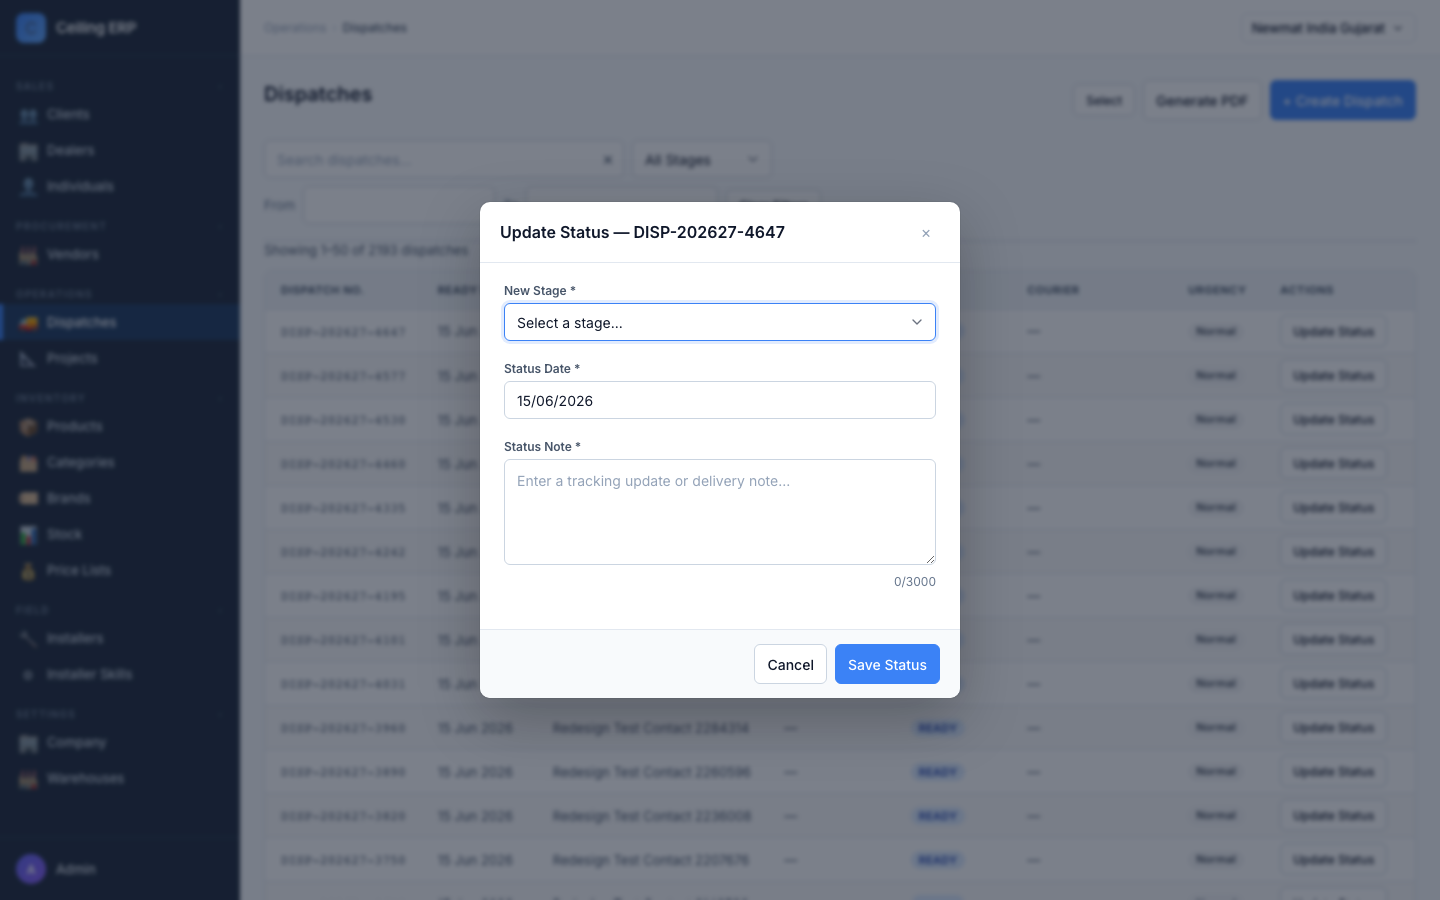This screenshot has height=900, width=1440.
Task: Click the Operations breadcrumb link
Action: tap(296, 28)
